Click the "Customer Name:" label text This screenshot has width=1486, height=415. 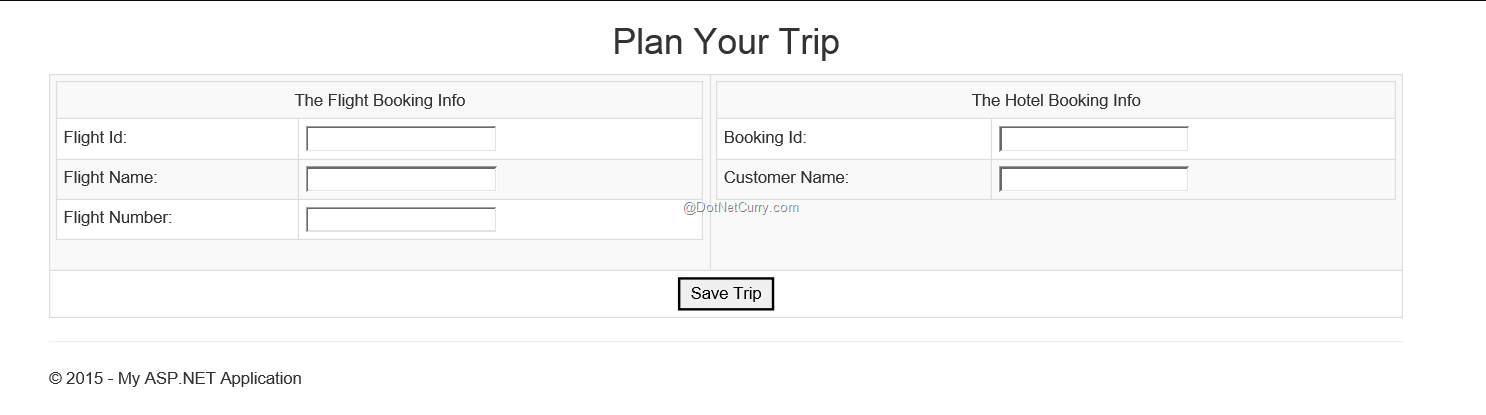786,178
